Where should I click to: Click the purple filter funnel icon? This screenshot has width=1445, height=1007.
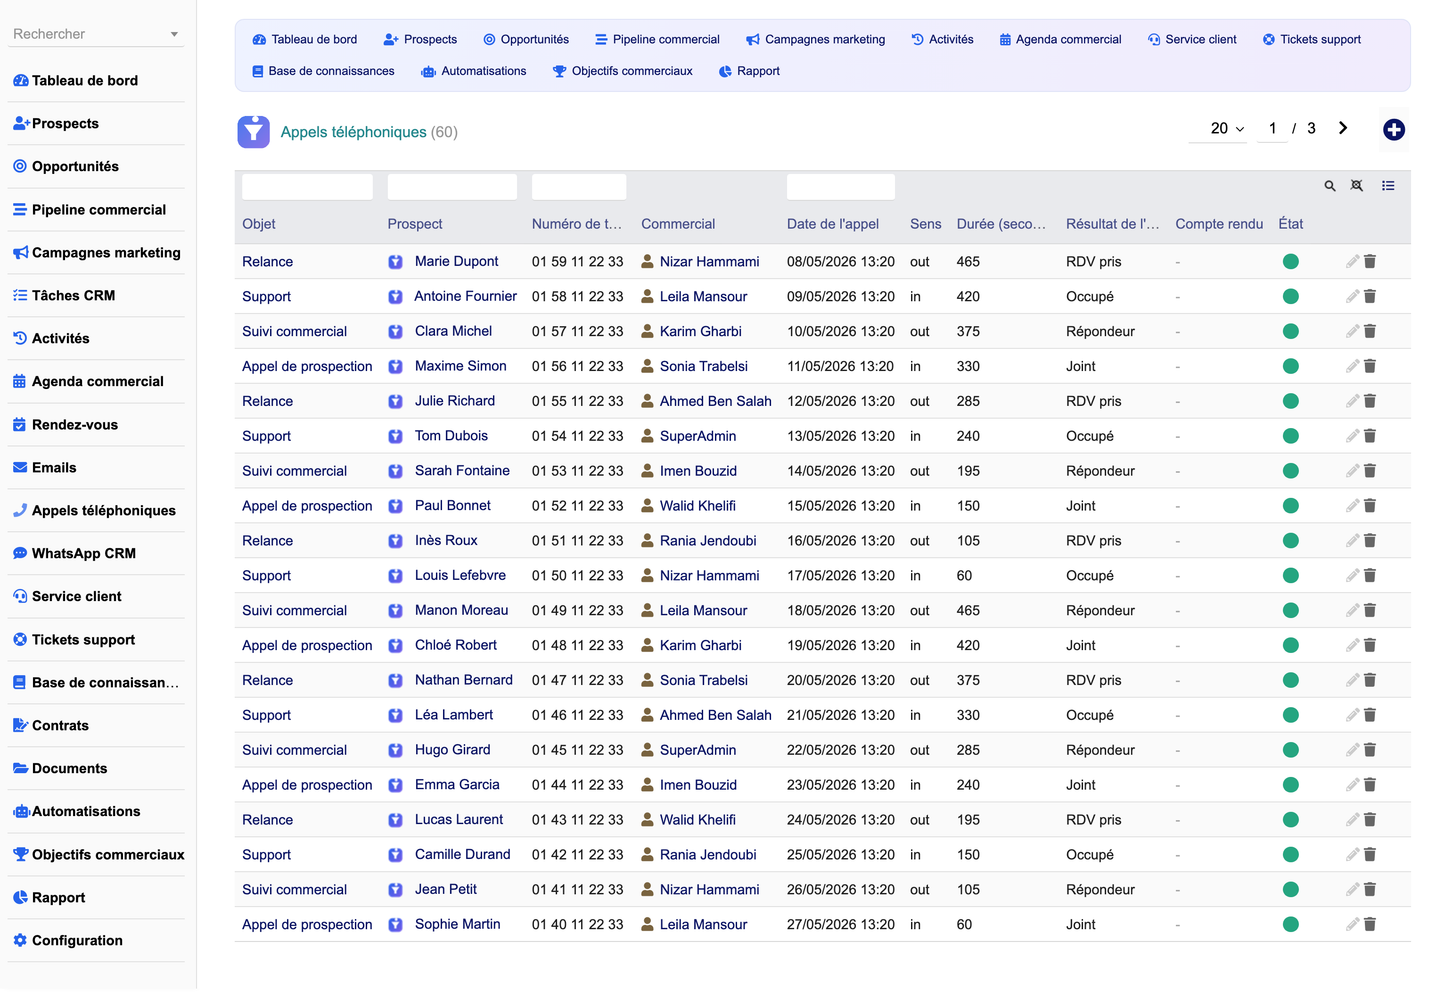pyautogui.click(x=253, y=132)
